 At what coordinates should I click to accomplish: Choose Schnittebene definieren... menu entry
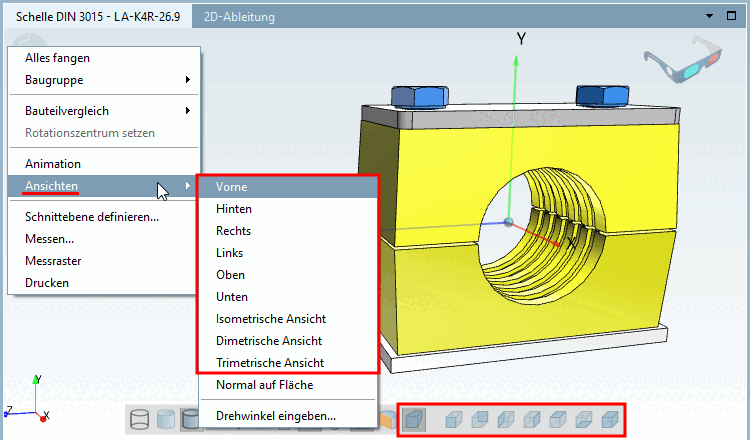tap(103, 217)
